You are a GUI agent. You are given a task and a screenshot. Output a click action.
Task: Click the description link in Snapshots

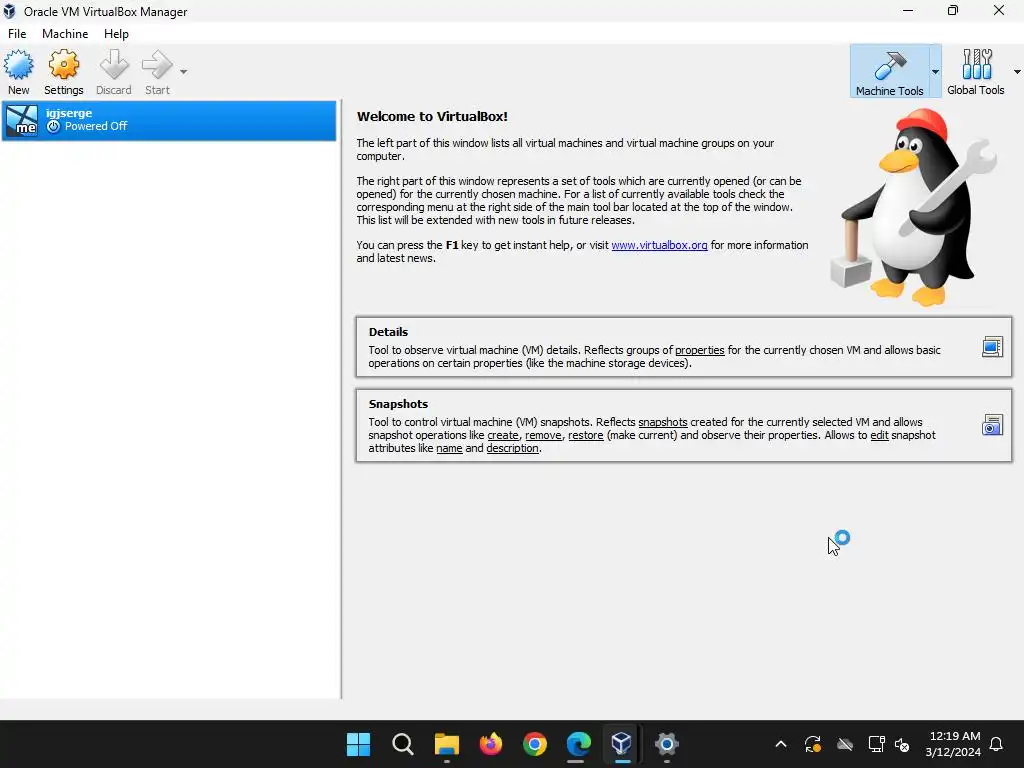[513, 448]
